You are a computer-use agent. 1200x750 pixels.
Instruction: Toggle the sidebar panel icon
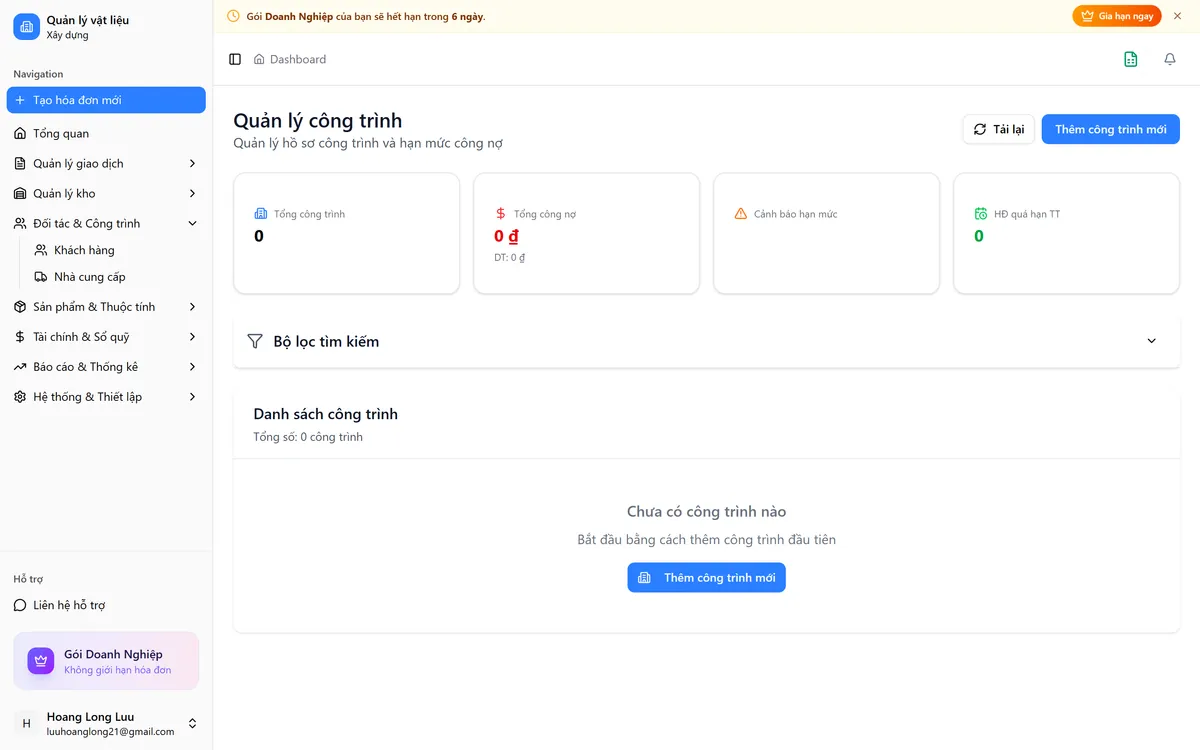(235, 59)
